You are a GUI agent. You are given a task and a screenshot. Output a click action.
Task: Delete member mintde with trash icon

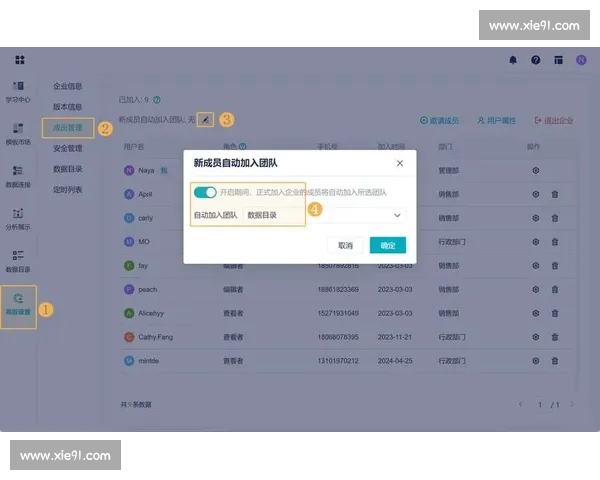(x=555, y=361)
